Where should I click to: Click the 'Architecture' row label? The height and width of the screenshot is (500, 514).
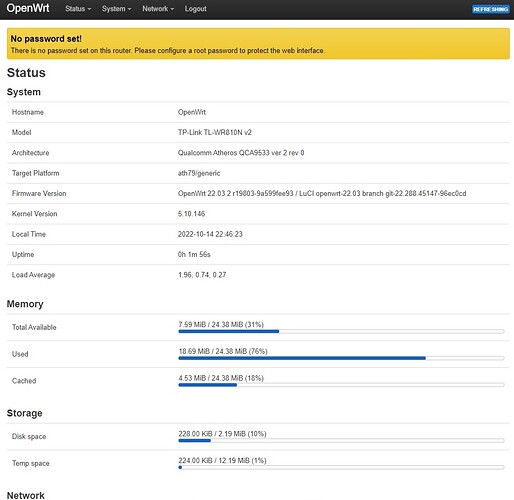31,153
